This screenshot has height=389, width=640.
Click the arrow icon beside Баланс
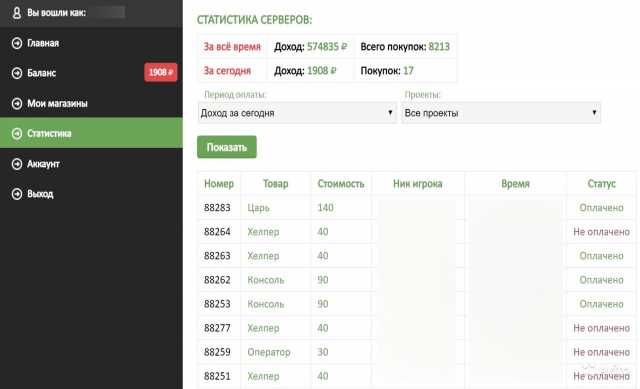(x=17, y=73)
